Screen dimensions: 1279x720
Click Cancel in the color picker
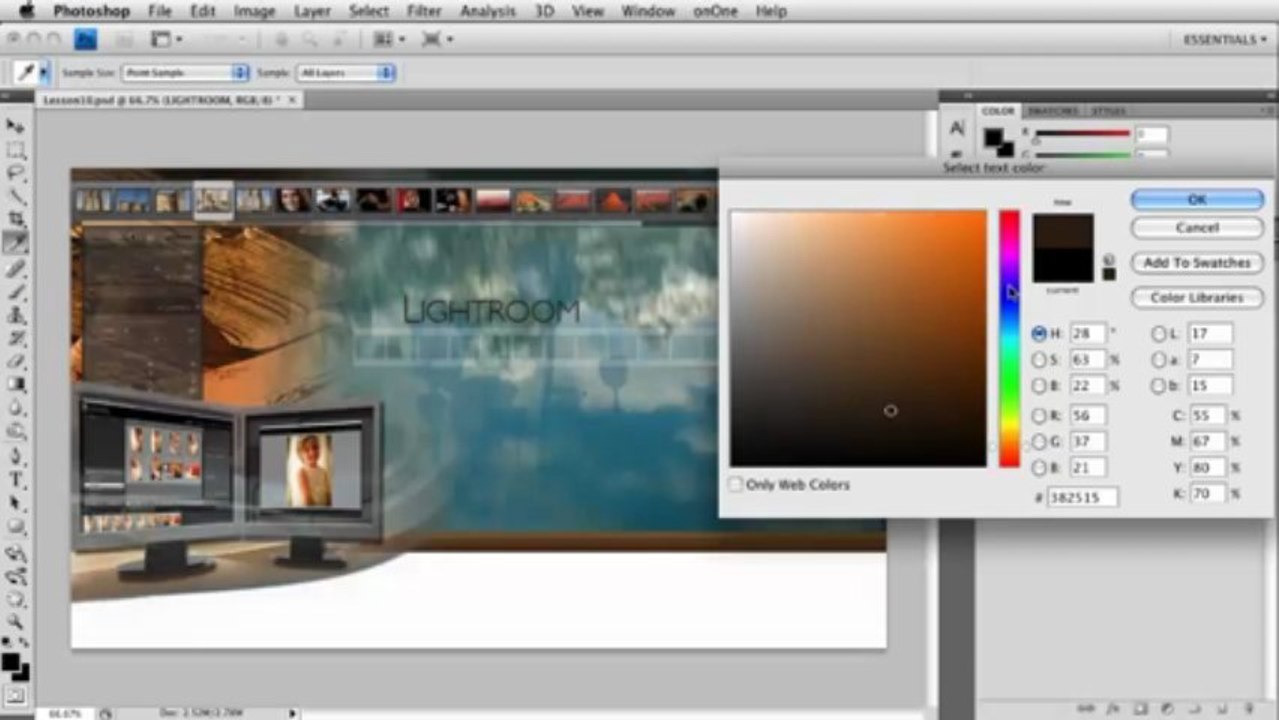click(x=1197, y=227)
